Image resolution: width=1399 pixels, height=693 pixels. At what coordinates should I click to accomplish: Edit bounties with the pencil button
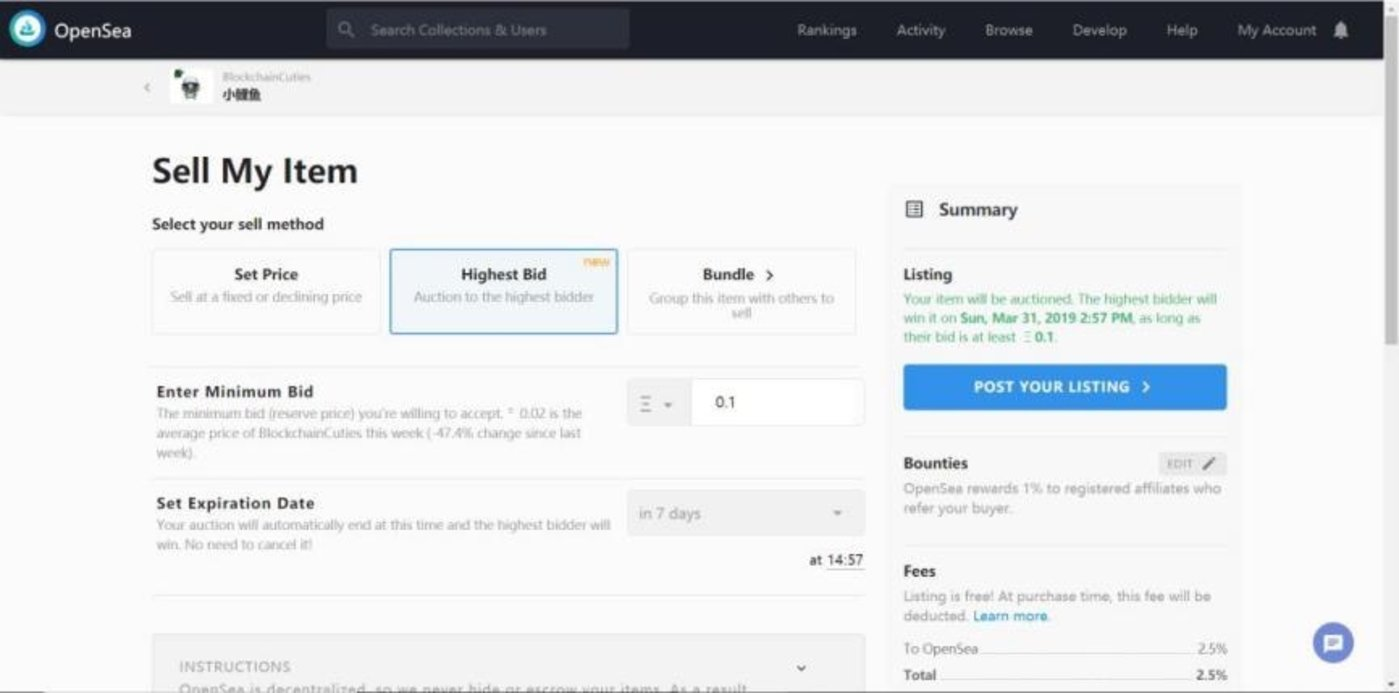pyautogui.click(x=1192, y=464)
